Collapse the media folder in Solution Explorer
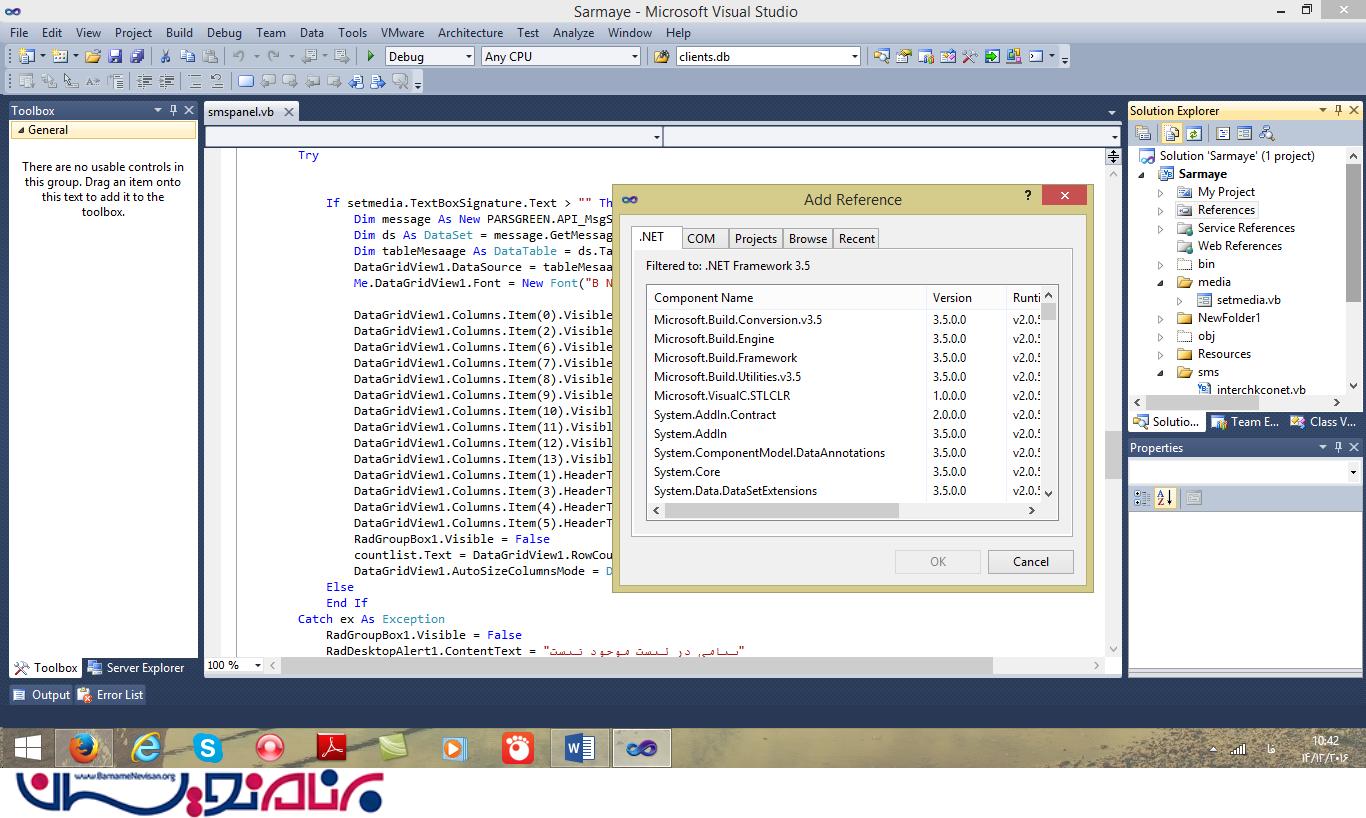This screenshot has height=818, width=1366. (1161, 282)
